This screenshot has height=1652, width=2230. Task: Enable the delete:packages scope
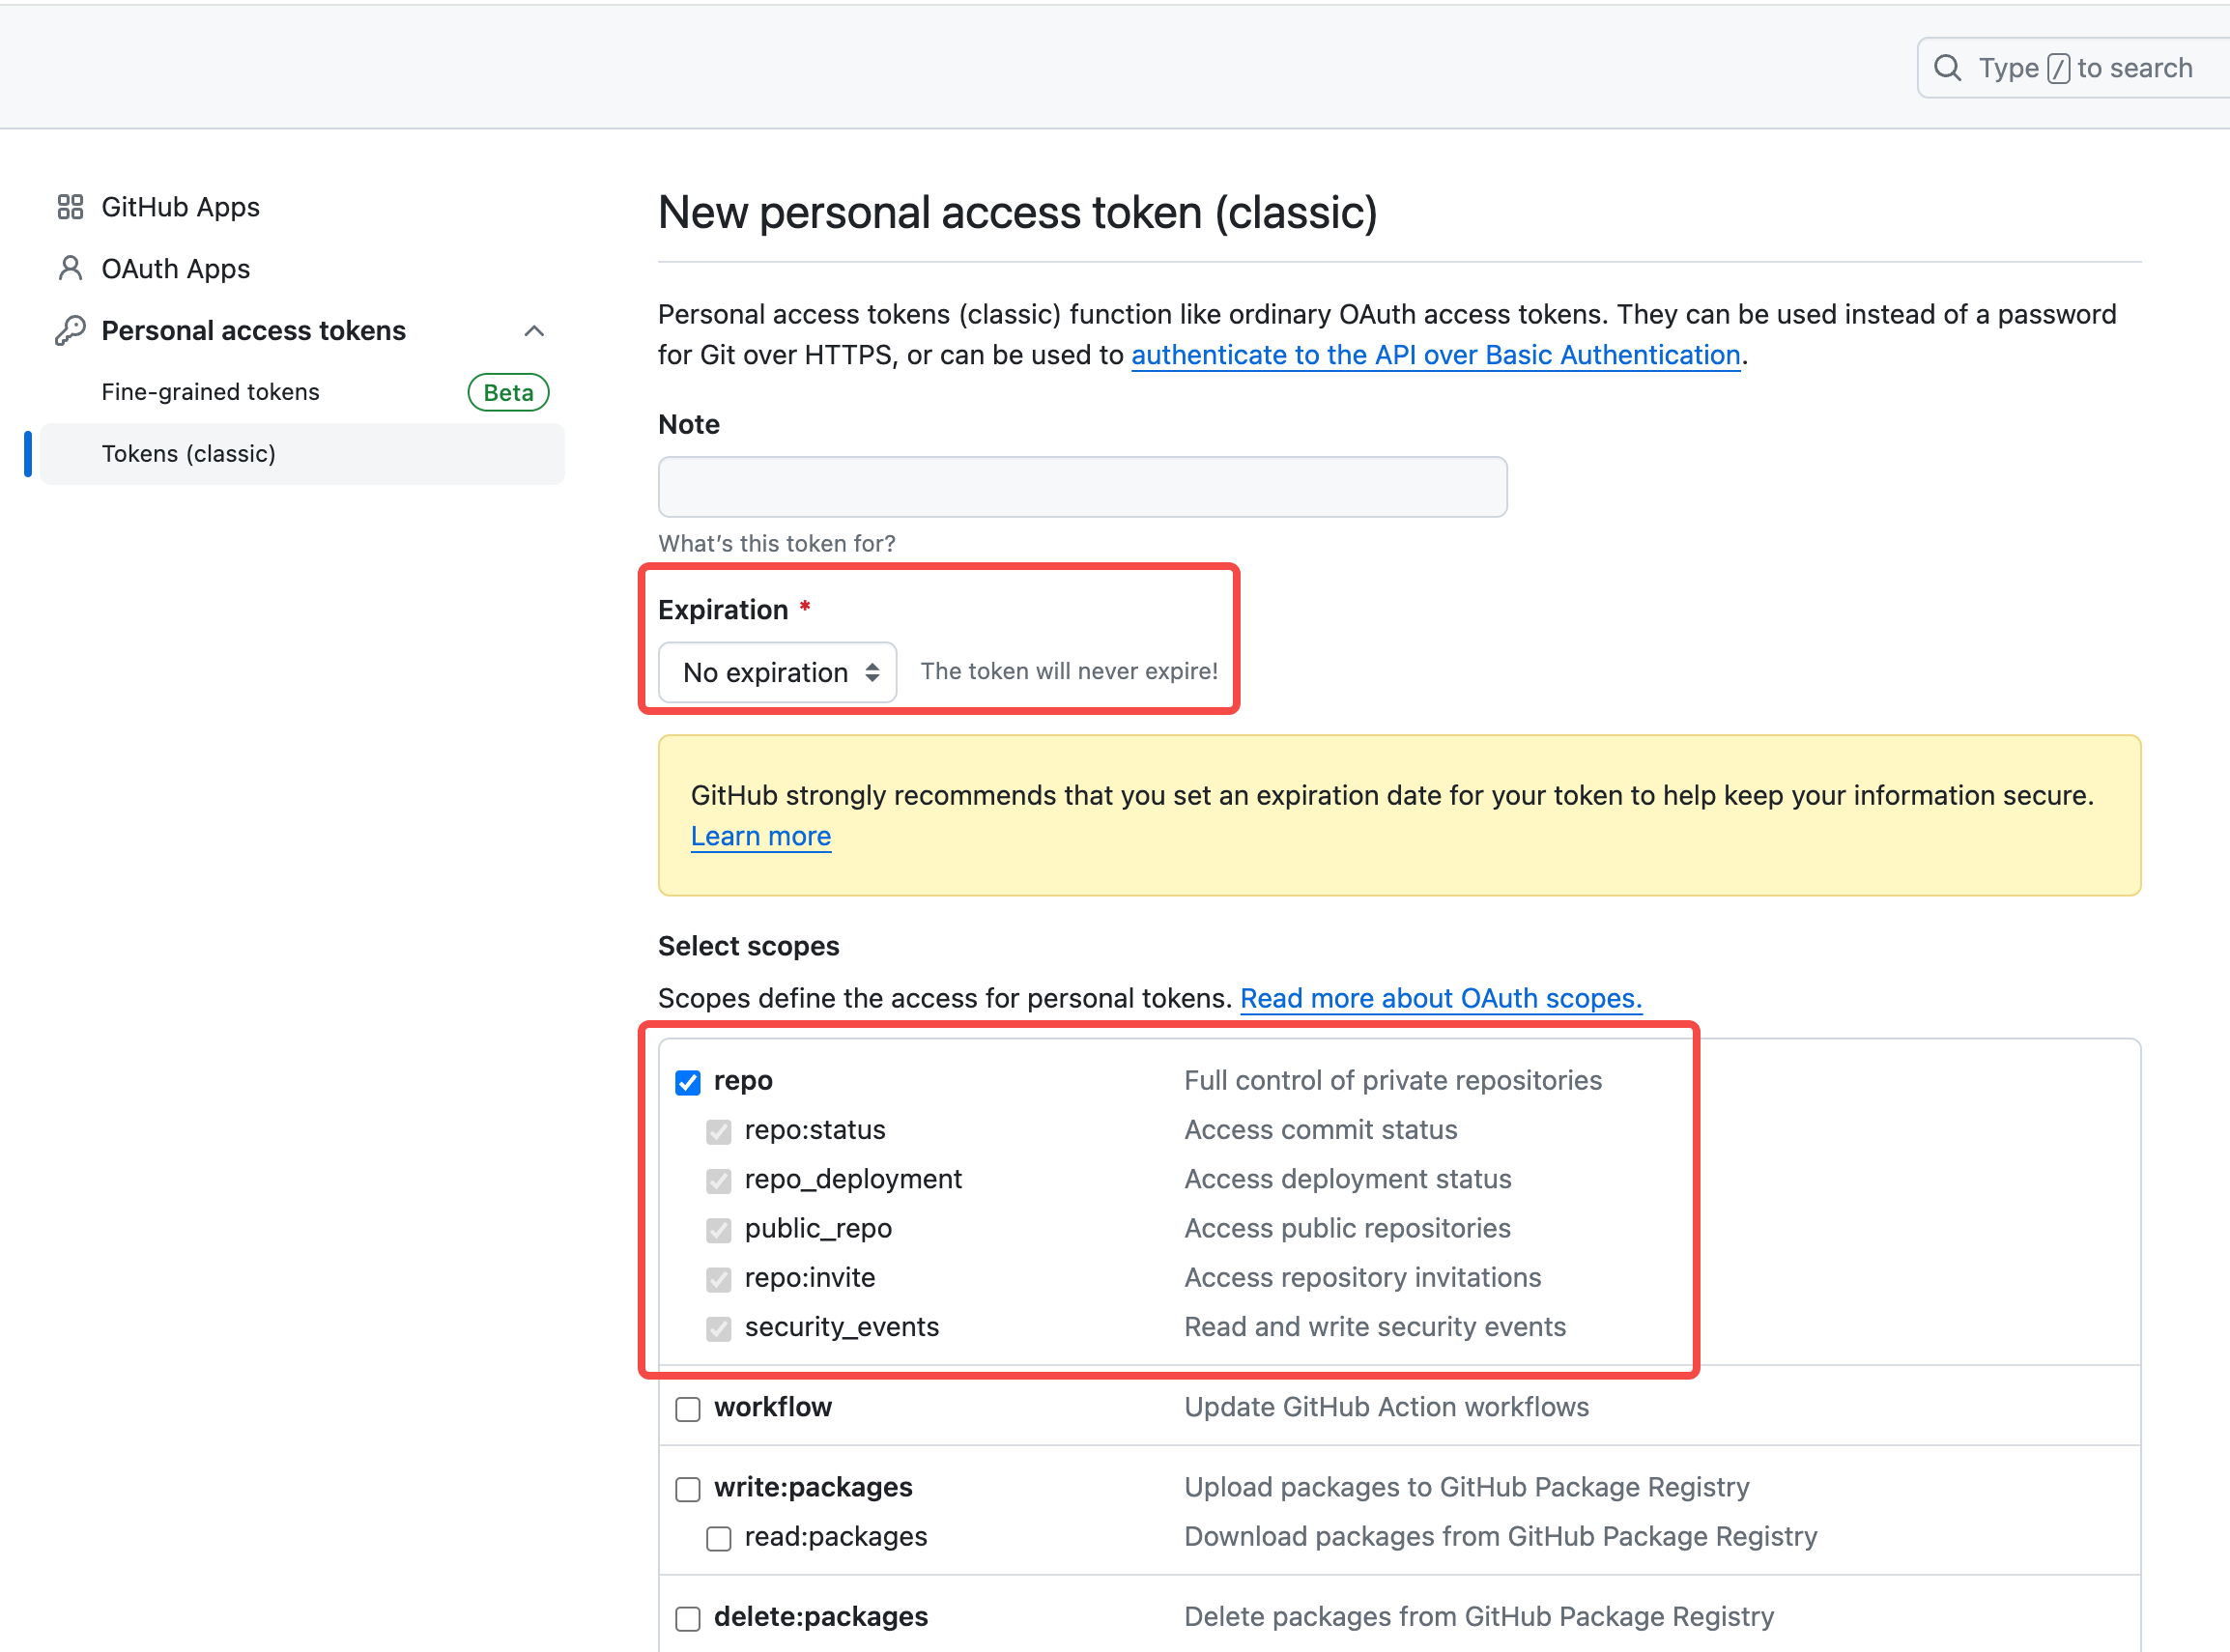(688, 1618)
